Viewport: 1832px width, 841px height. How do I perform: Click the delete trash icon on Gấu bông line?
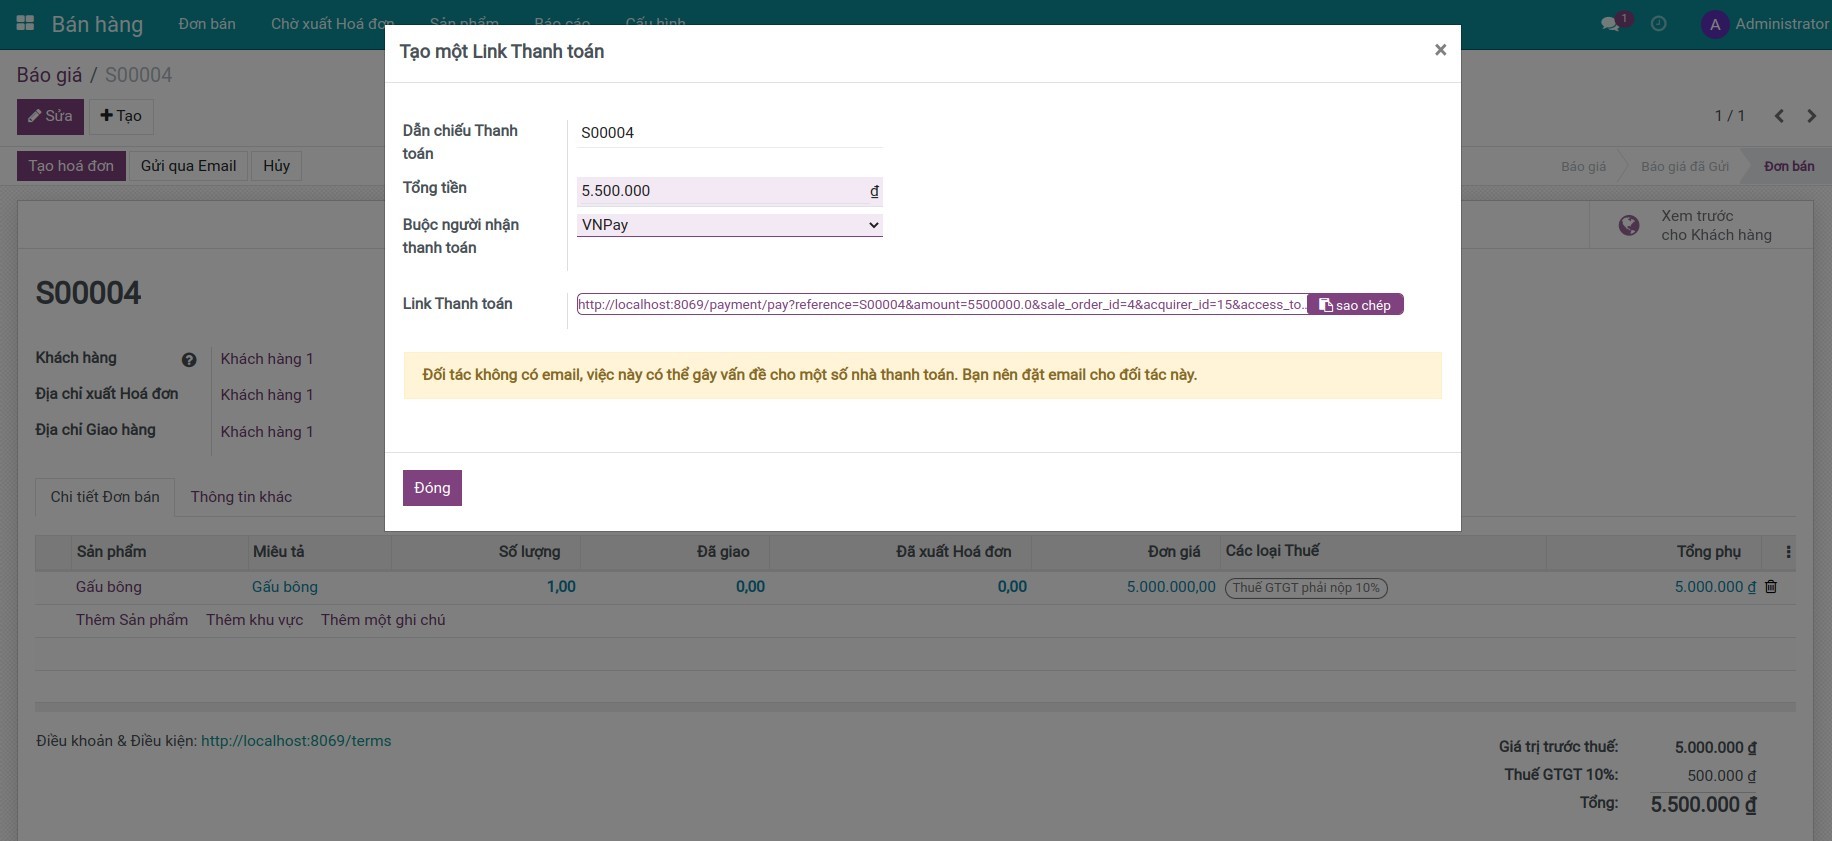[x=1771, y=587]
